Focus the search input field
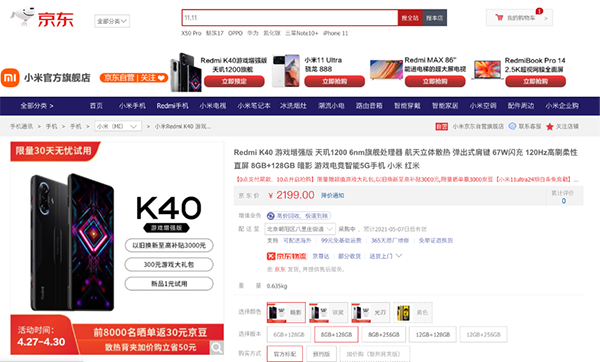Viewport: 600px width, 362px height. point(290,18)
